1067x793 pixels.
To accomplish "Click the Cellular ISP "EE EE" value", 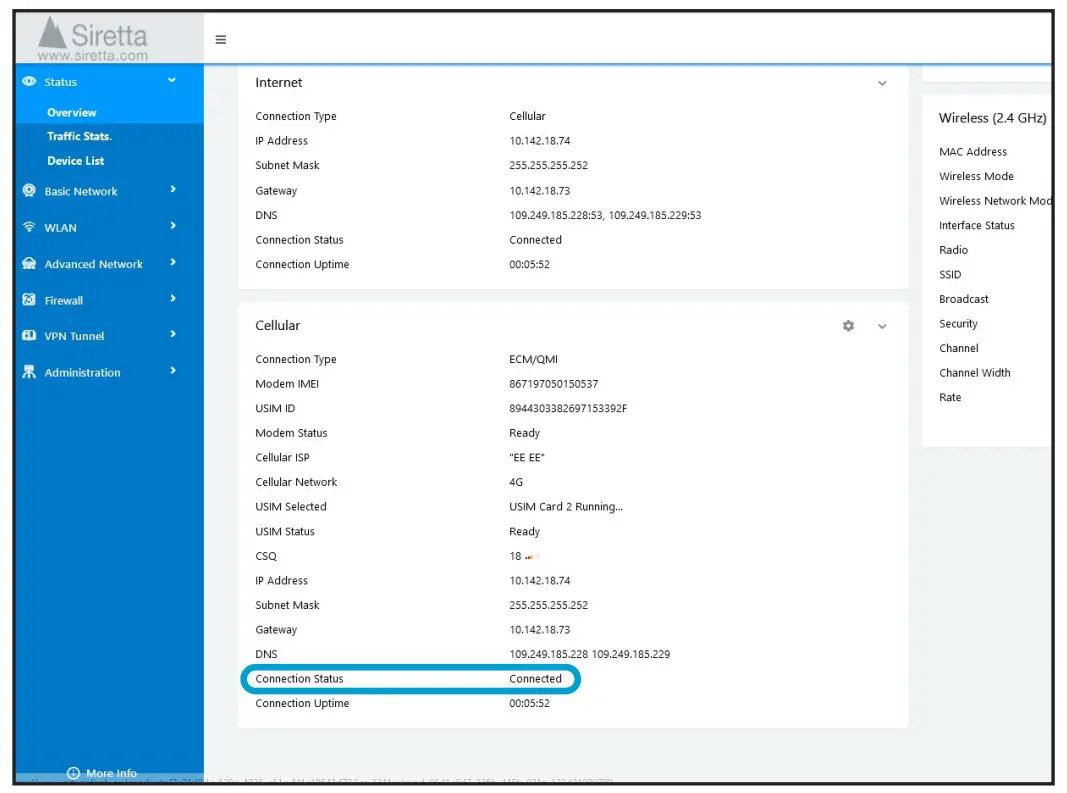I will coord(527,457).
